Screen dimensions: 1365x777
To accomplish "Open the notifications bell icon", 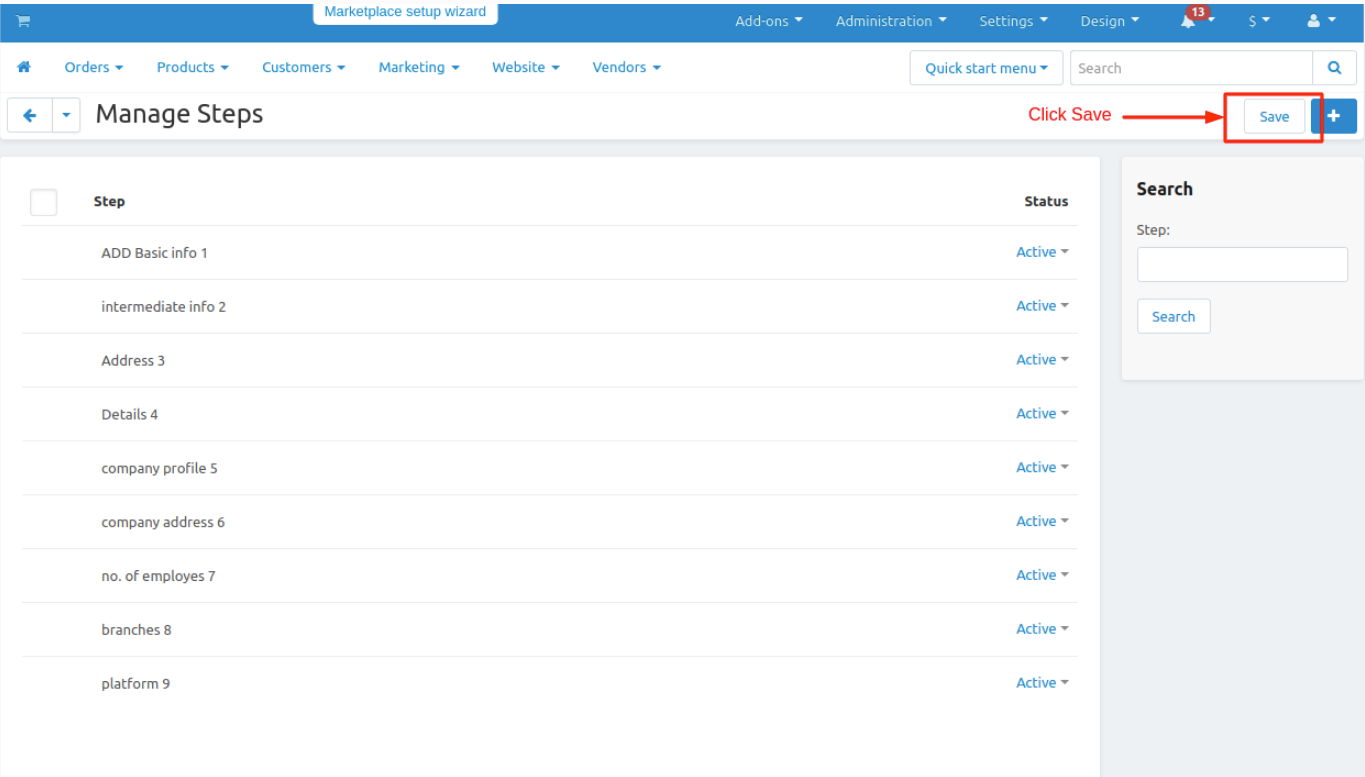I will 1189,21.
